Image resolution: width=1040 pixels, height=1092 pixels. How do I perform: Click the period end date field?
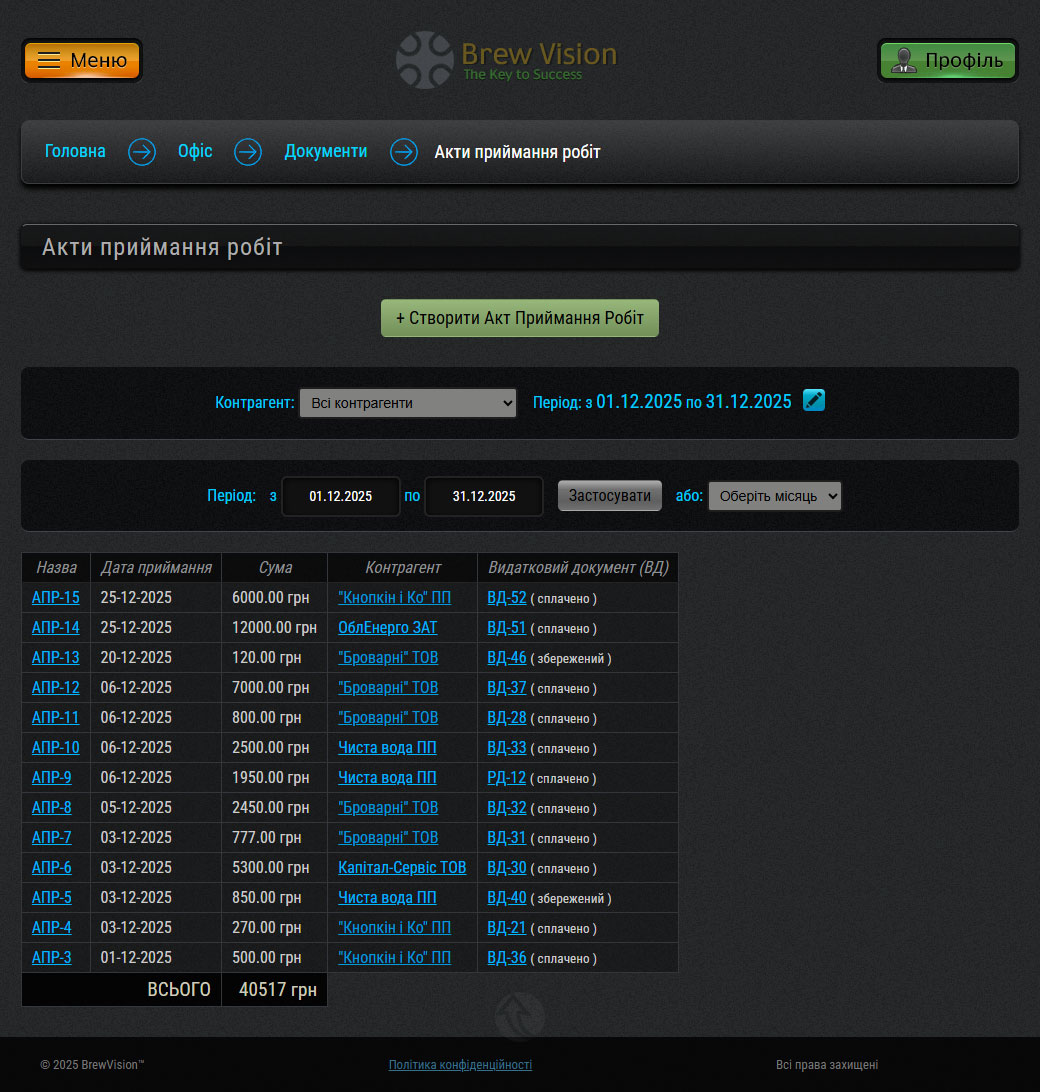point(484,496)
